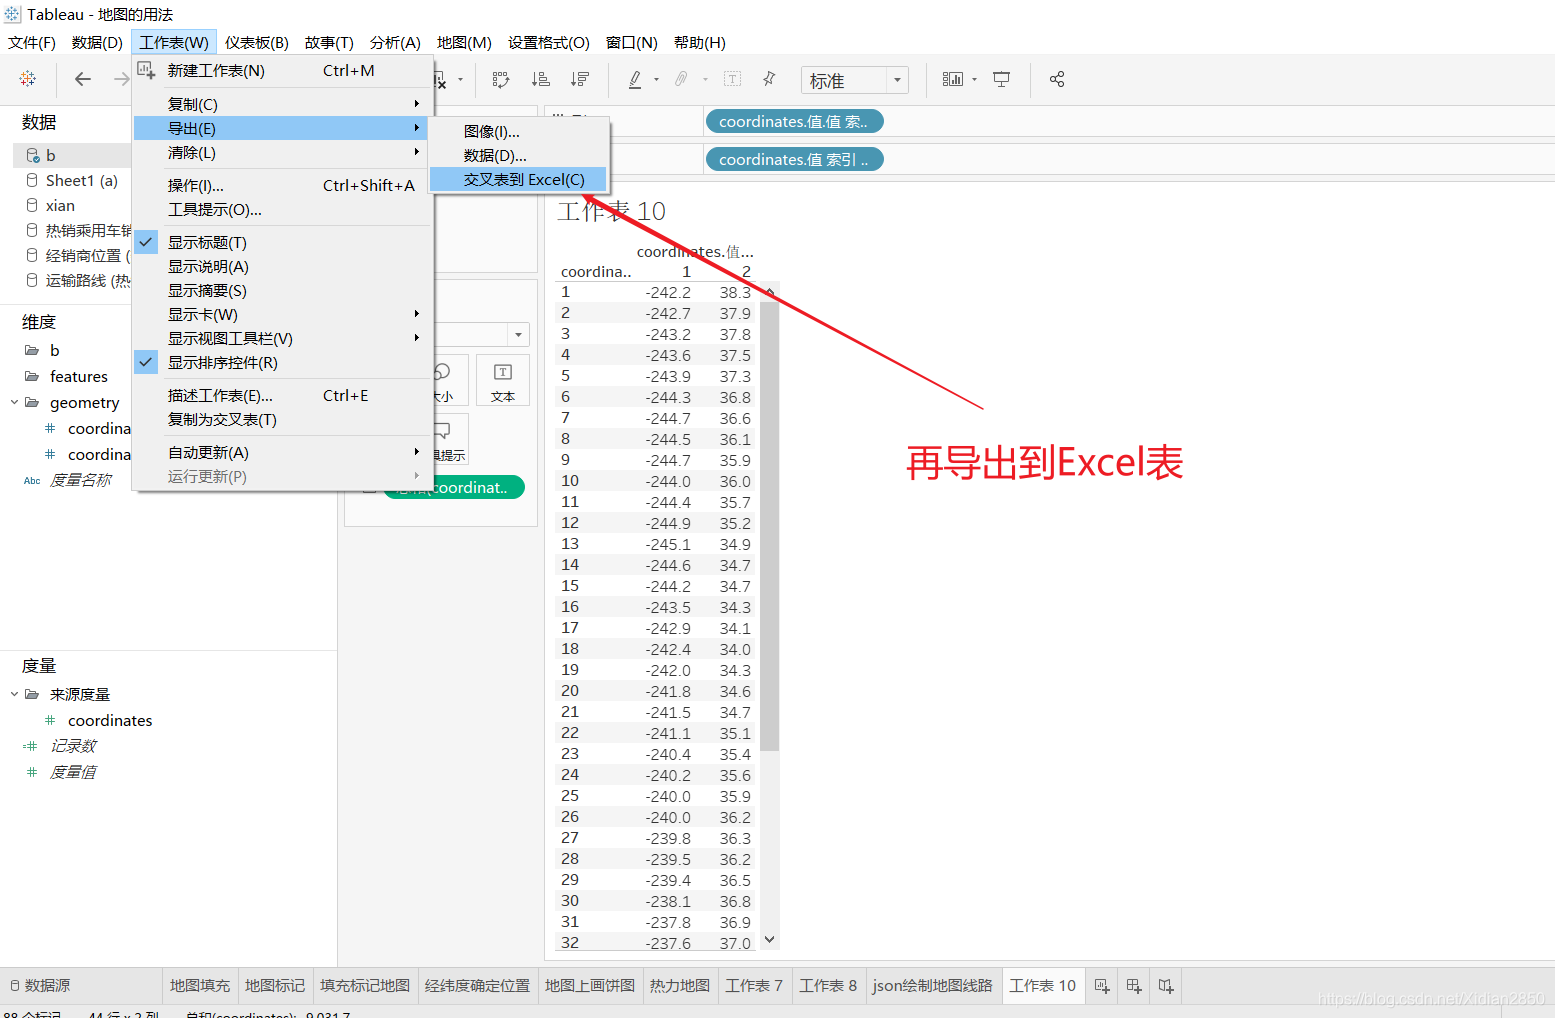Switch to the 热力地图 sheet tab

(x=680, y=985)
